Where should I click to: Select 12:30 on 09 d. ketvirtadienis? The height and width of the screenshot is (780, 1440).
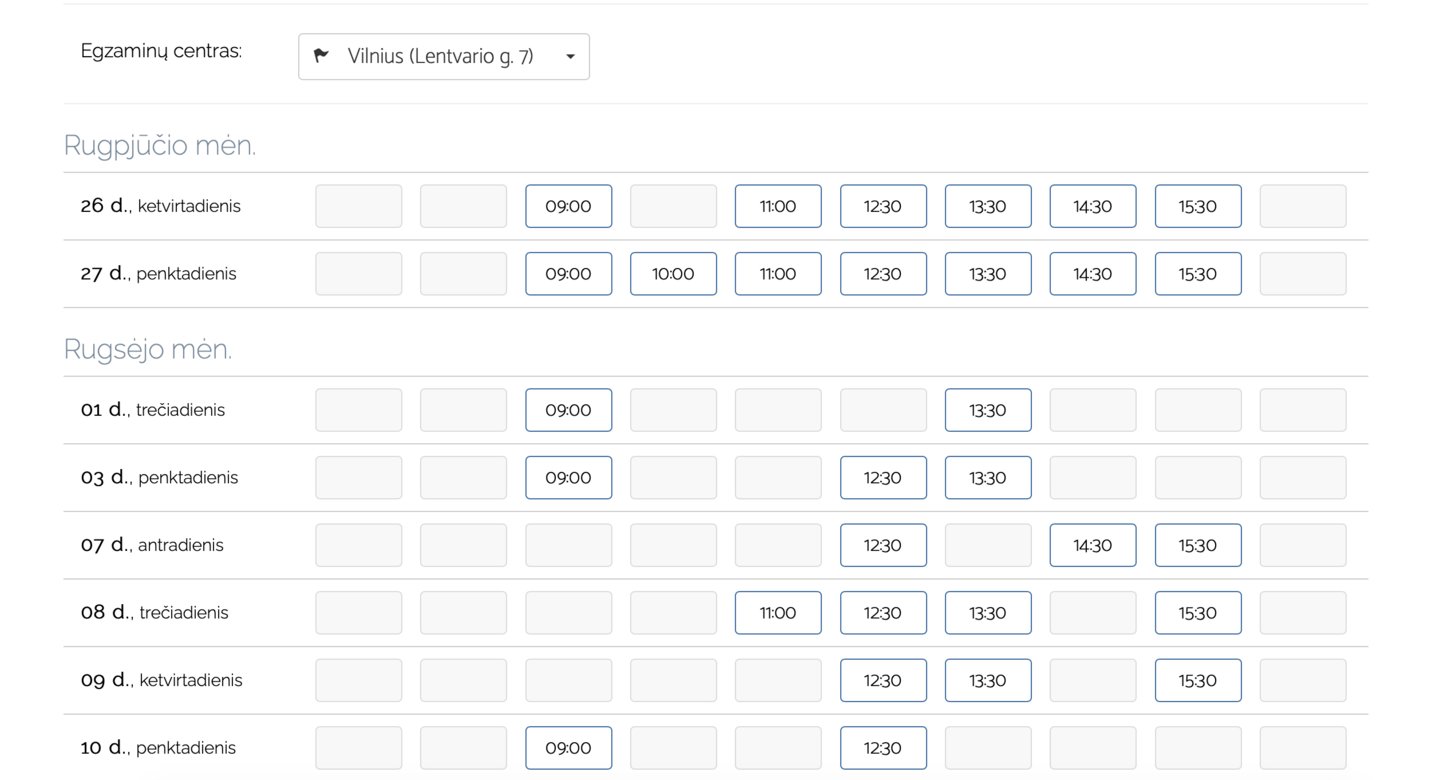883,681
